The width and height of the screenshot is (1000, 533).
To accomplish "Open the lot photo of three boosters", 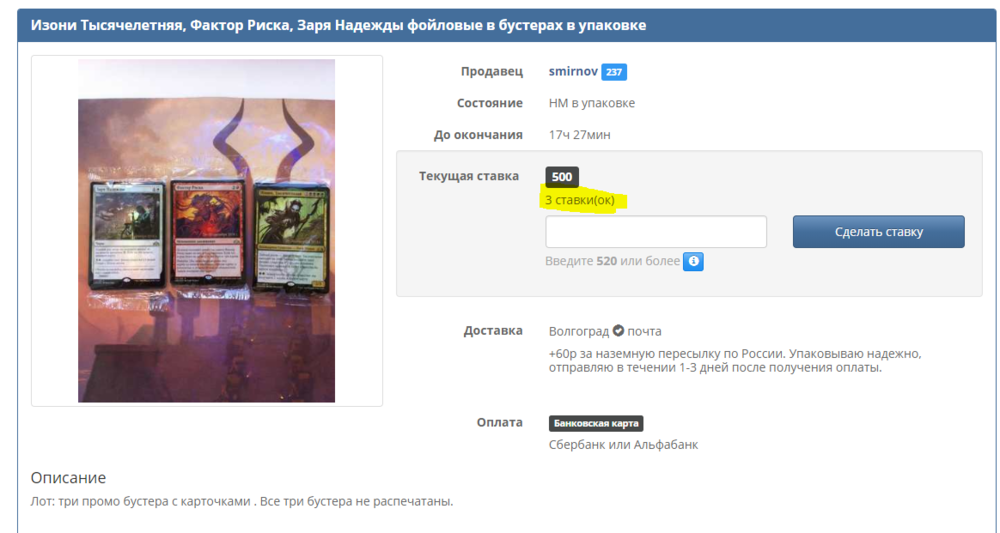I will [207, 231].
